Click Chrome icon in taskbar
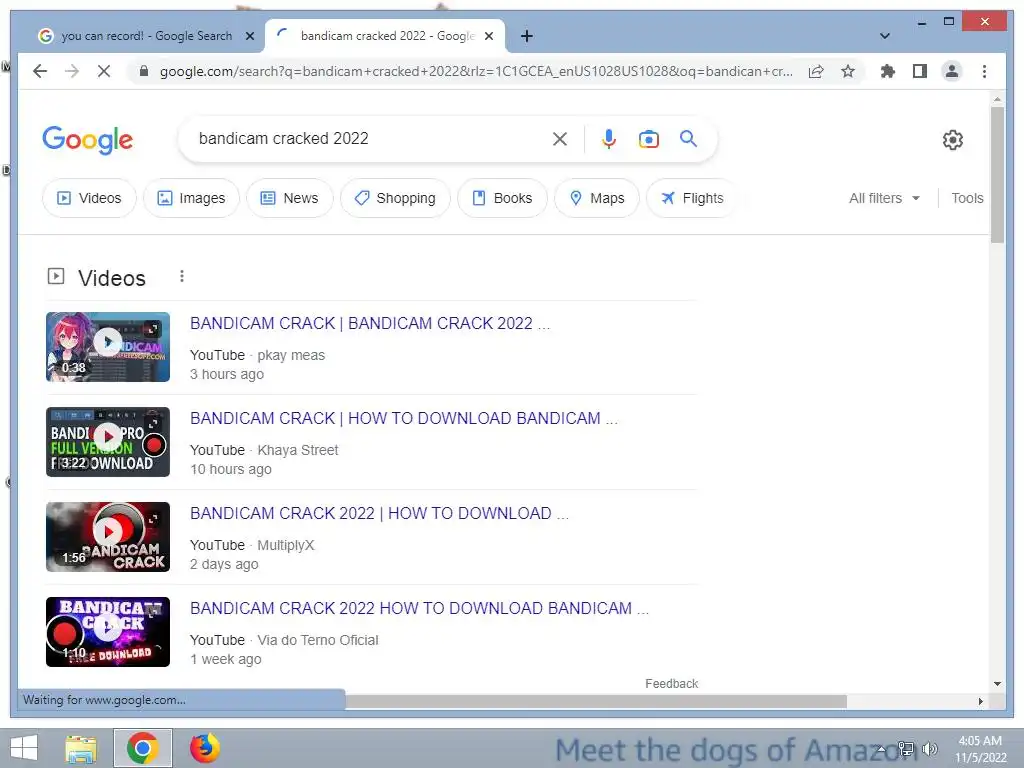 (143, 748)
